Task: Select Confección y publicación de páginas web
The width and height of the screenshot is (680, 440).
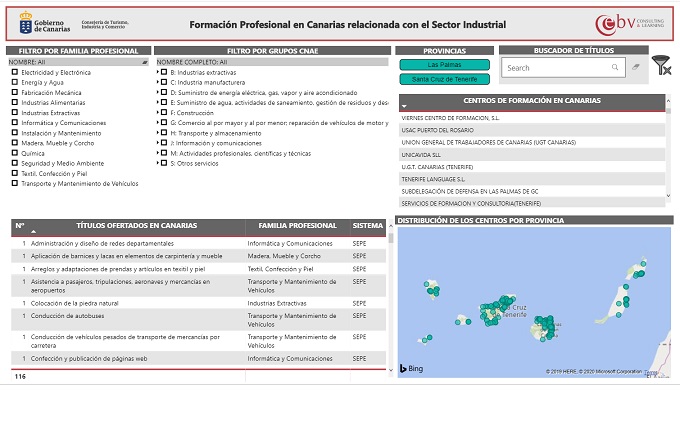Action: pyautogui.click(x=199, y=359)
